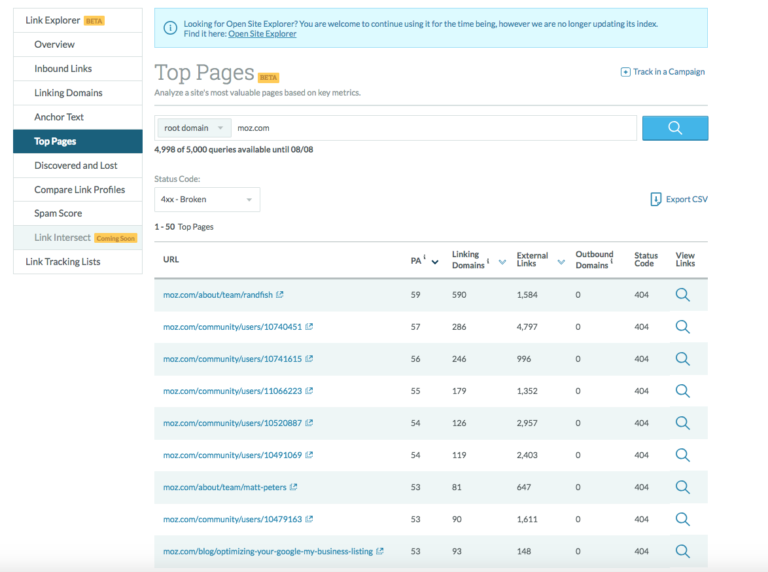Image resolution: width=768 pixels, height=572 pixels.
Task: Click the URL column header
Action: (x=171, y=260)
